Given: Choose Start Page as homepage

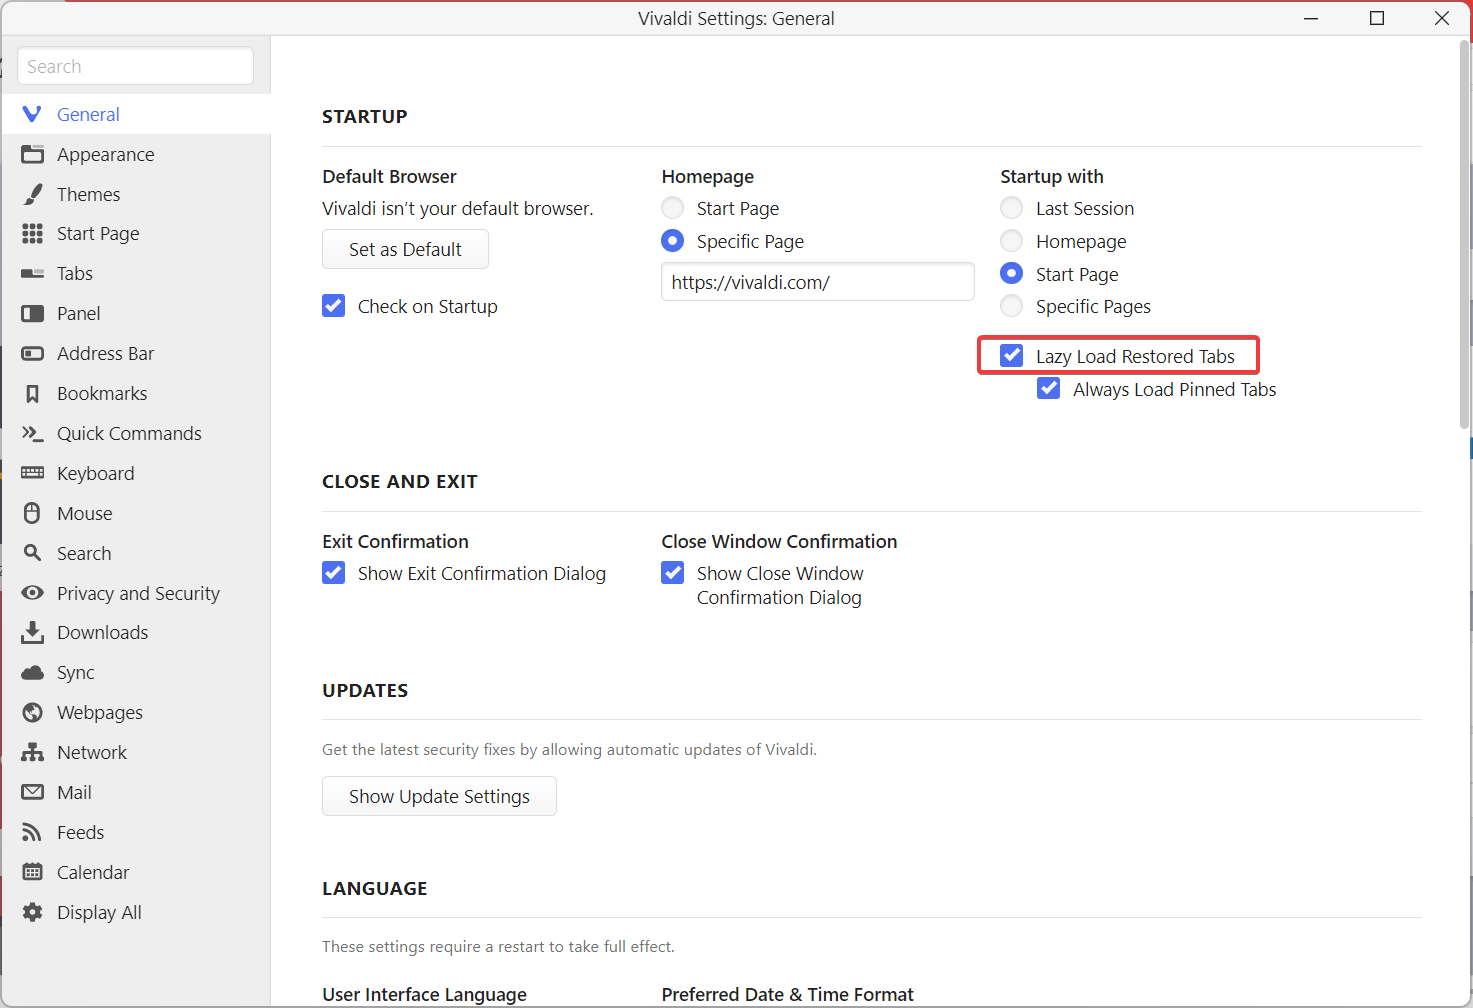Looking at the screenshot, I should pos(673,208).
